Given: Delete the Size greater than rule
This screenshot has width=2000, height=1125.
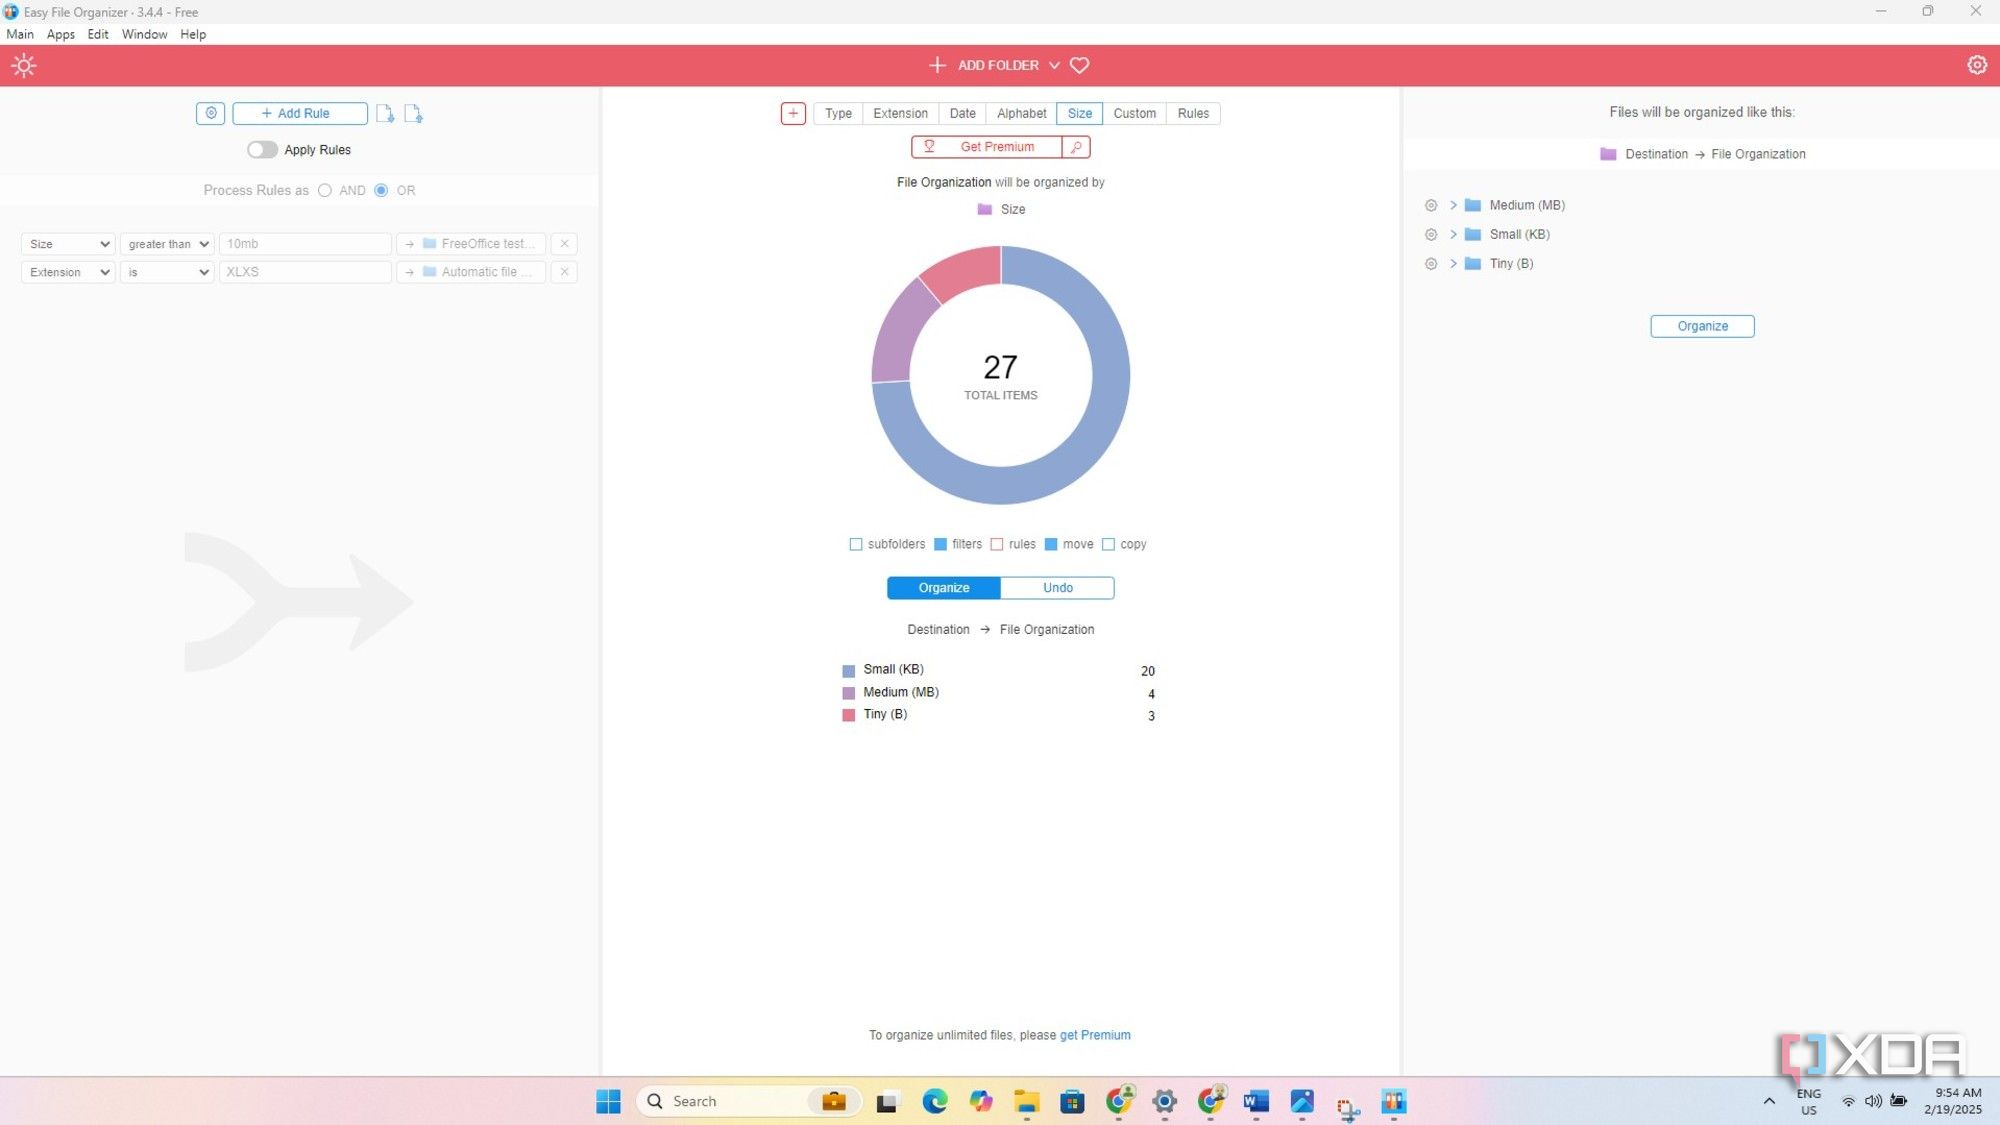Looking at the screenshot, I should coord(564,244).
